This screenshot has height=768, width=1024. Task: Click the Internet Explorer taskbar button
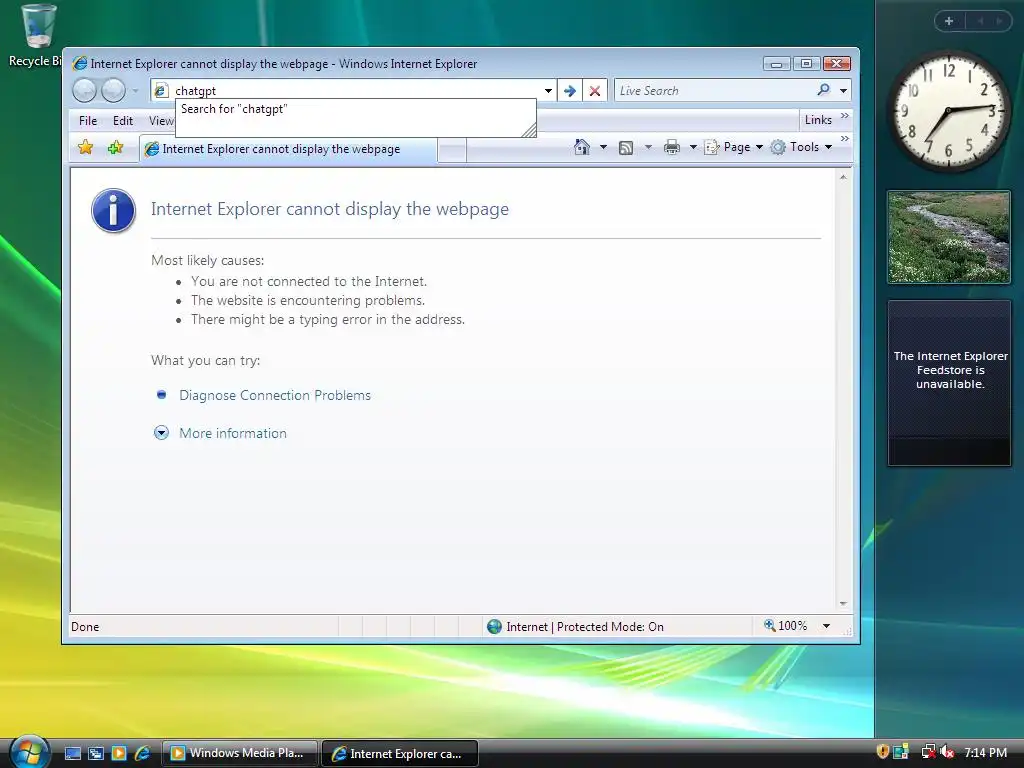coord(400,753)
